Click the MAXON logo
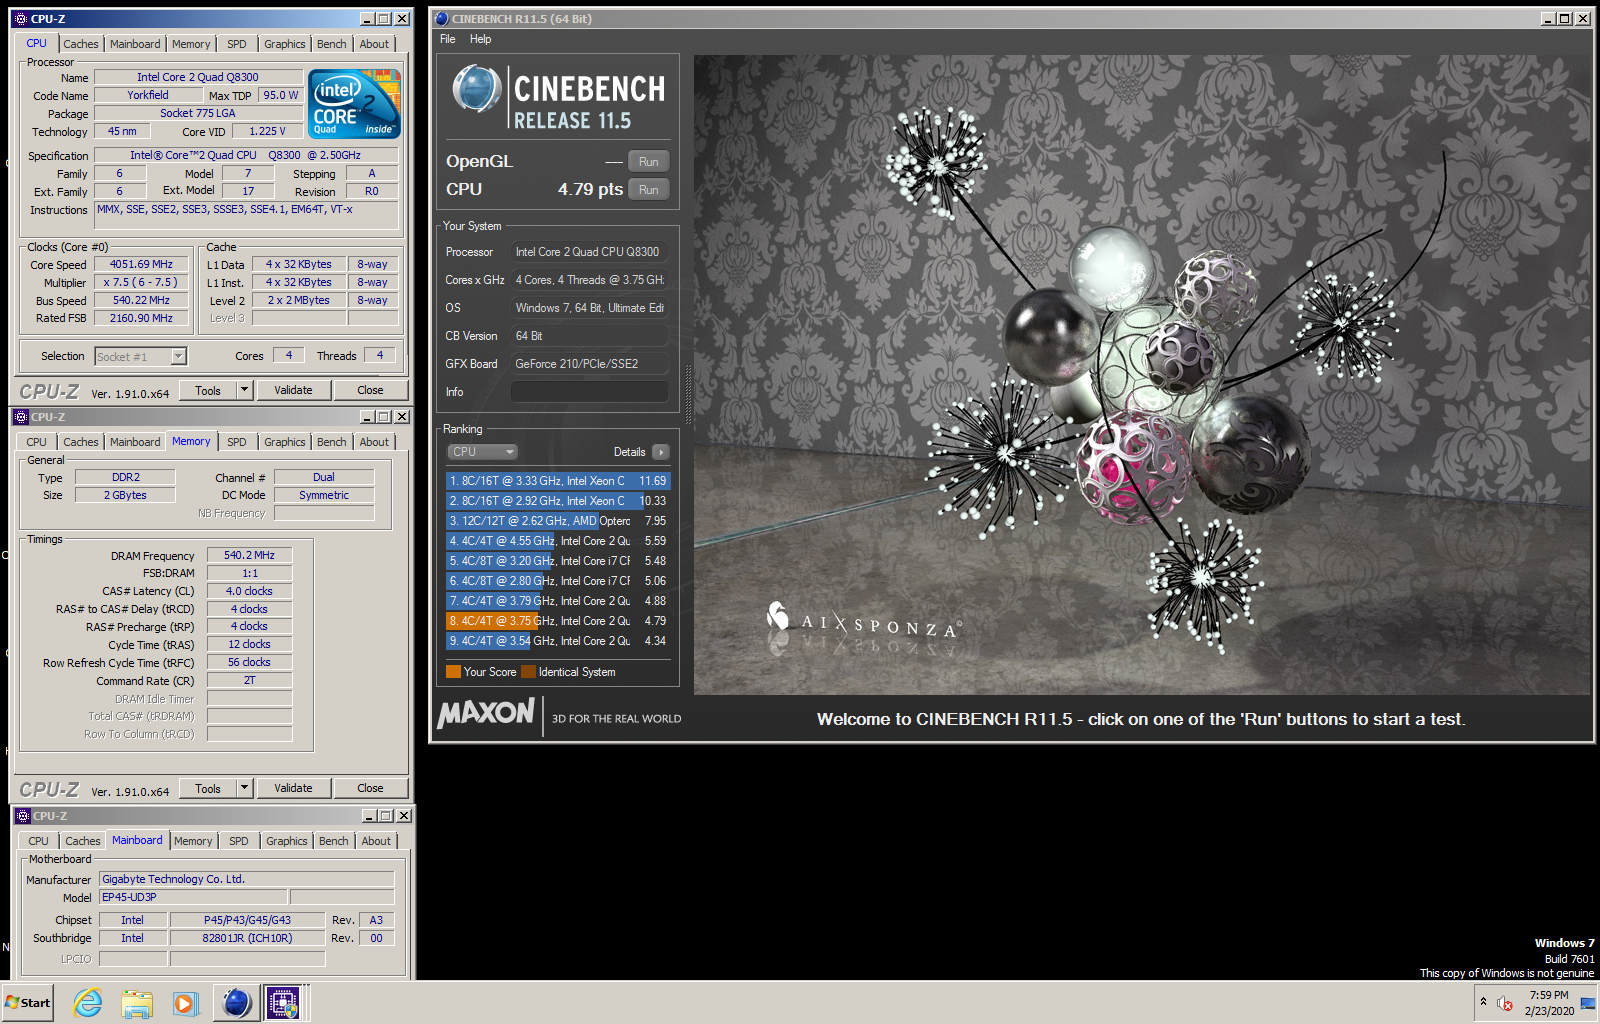This screenshot has width=1600, height=1024. (x=486, y=713)
